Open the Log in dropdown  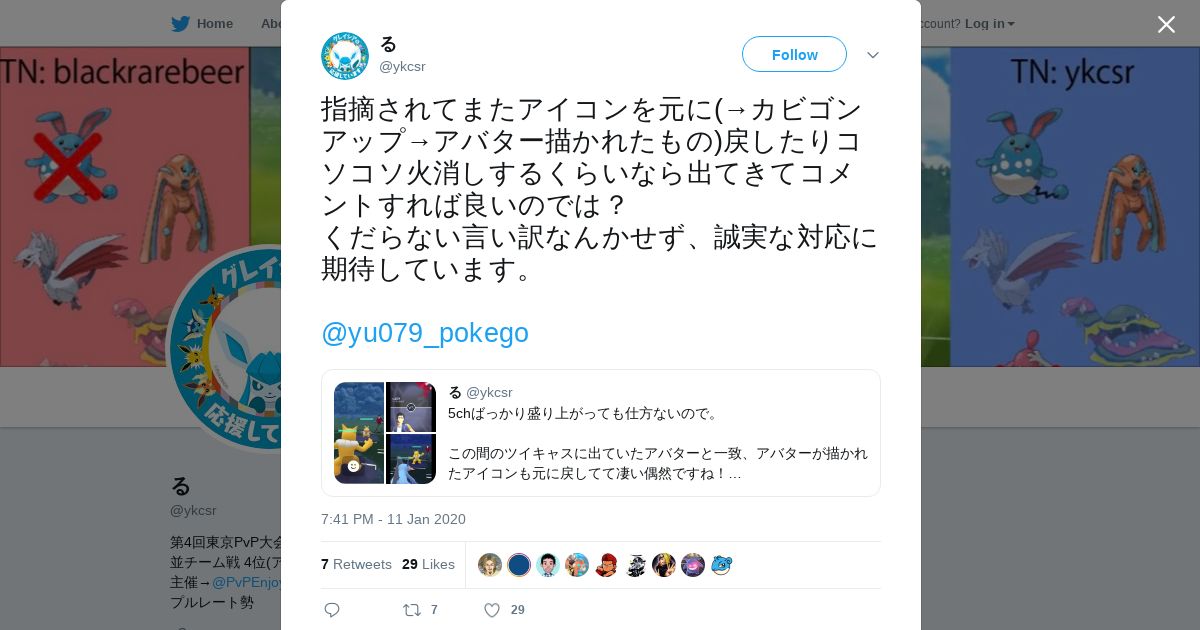click(990, 23)
